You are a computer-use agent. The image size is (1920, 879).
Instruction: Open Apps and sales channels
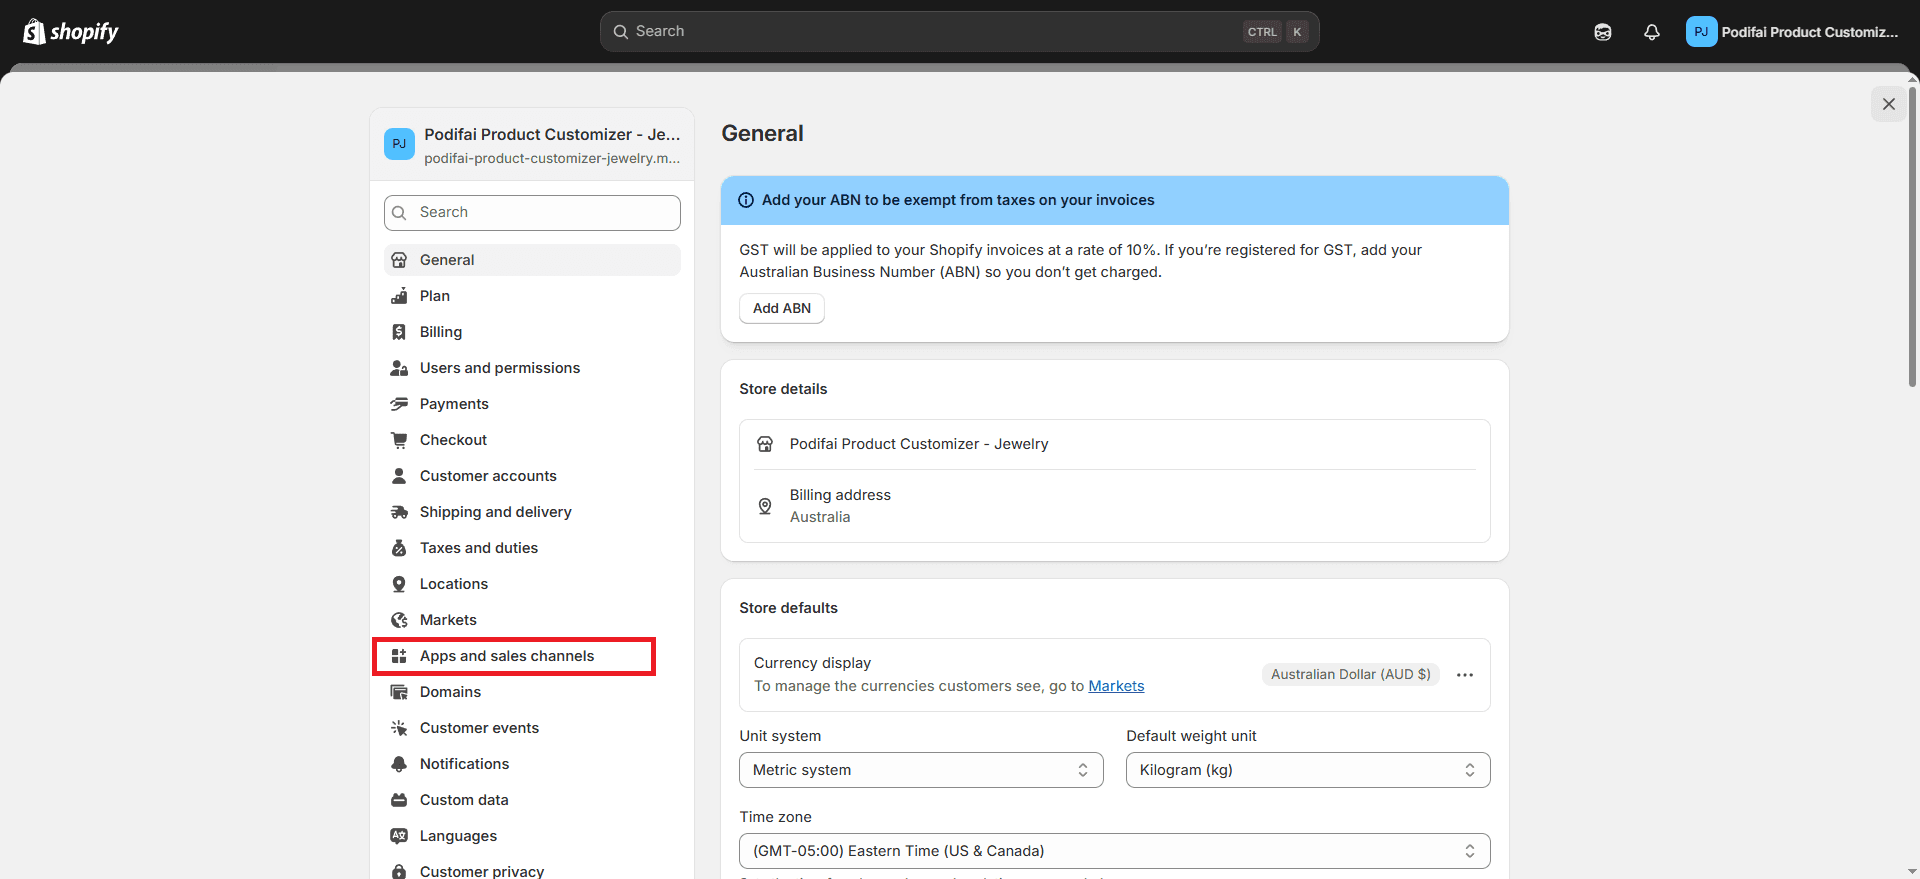coord(532,656)
